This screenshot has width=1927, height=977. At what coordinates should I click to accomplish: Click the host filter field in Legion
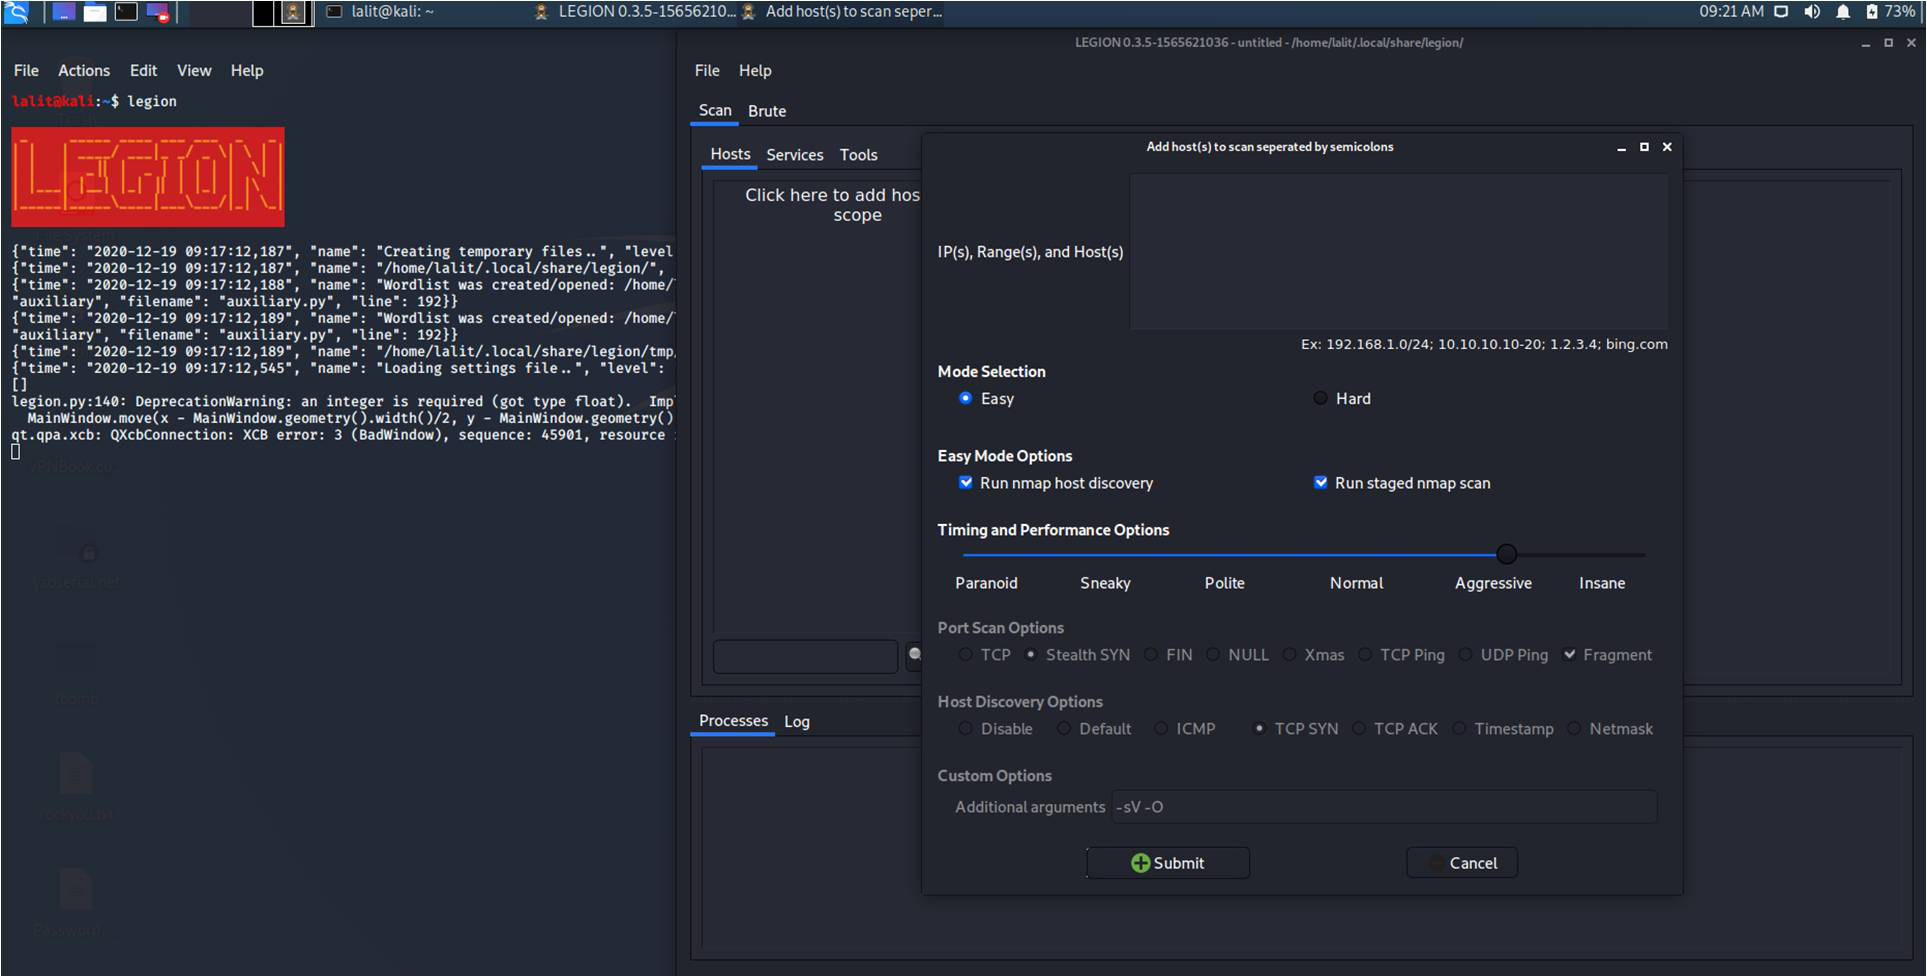click(x=805, y=656)
